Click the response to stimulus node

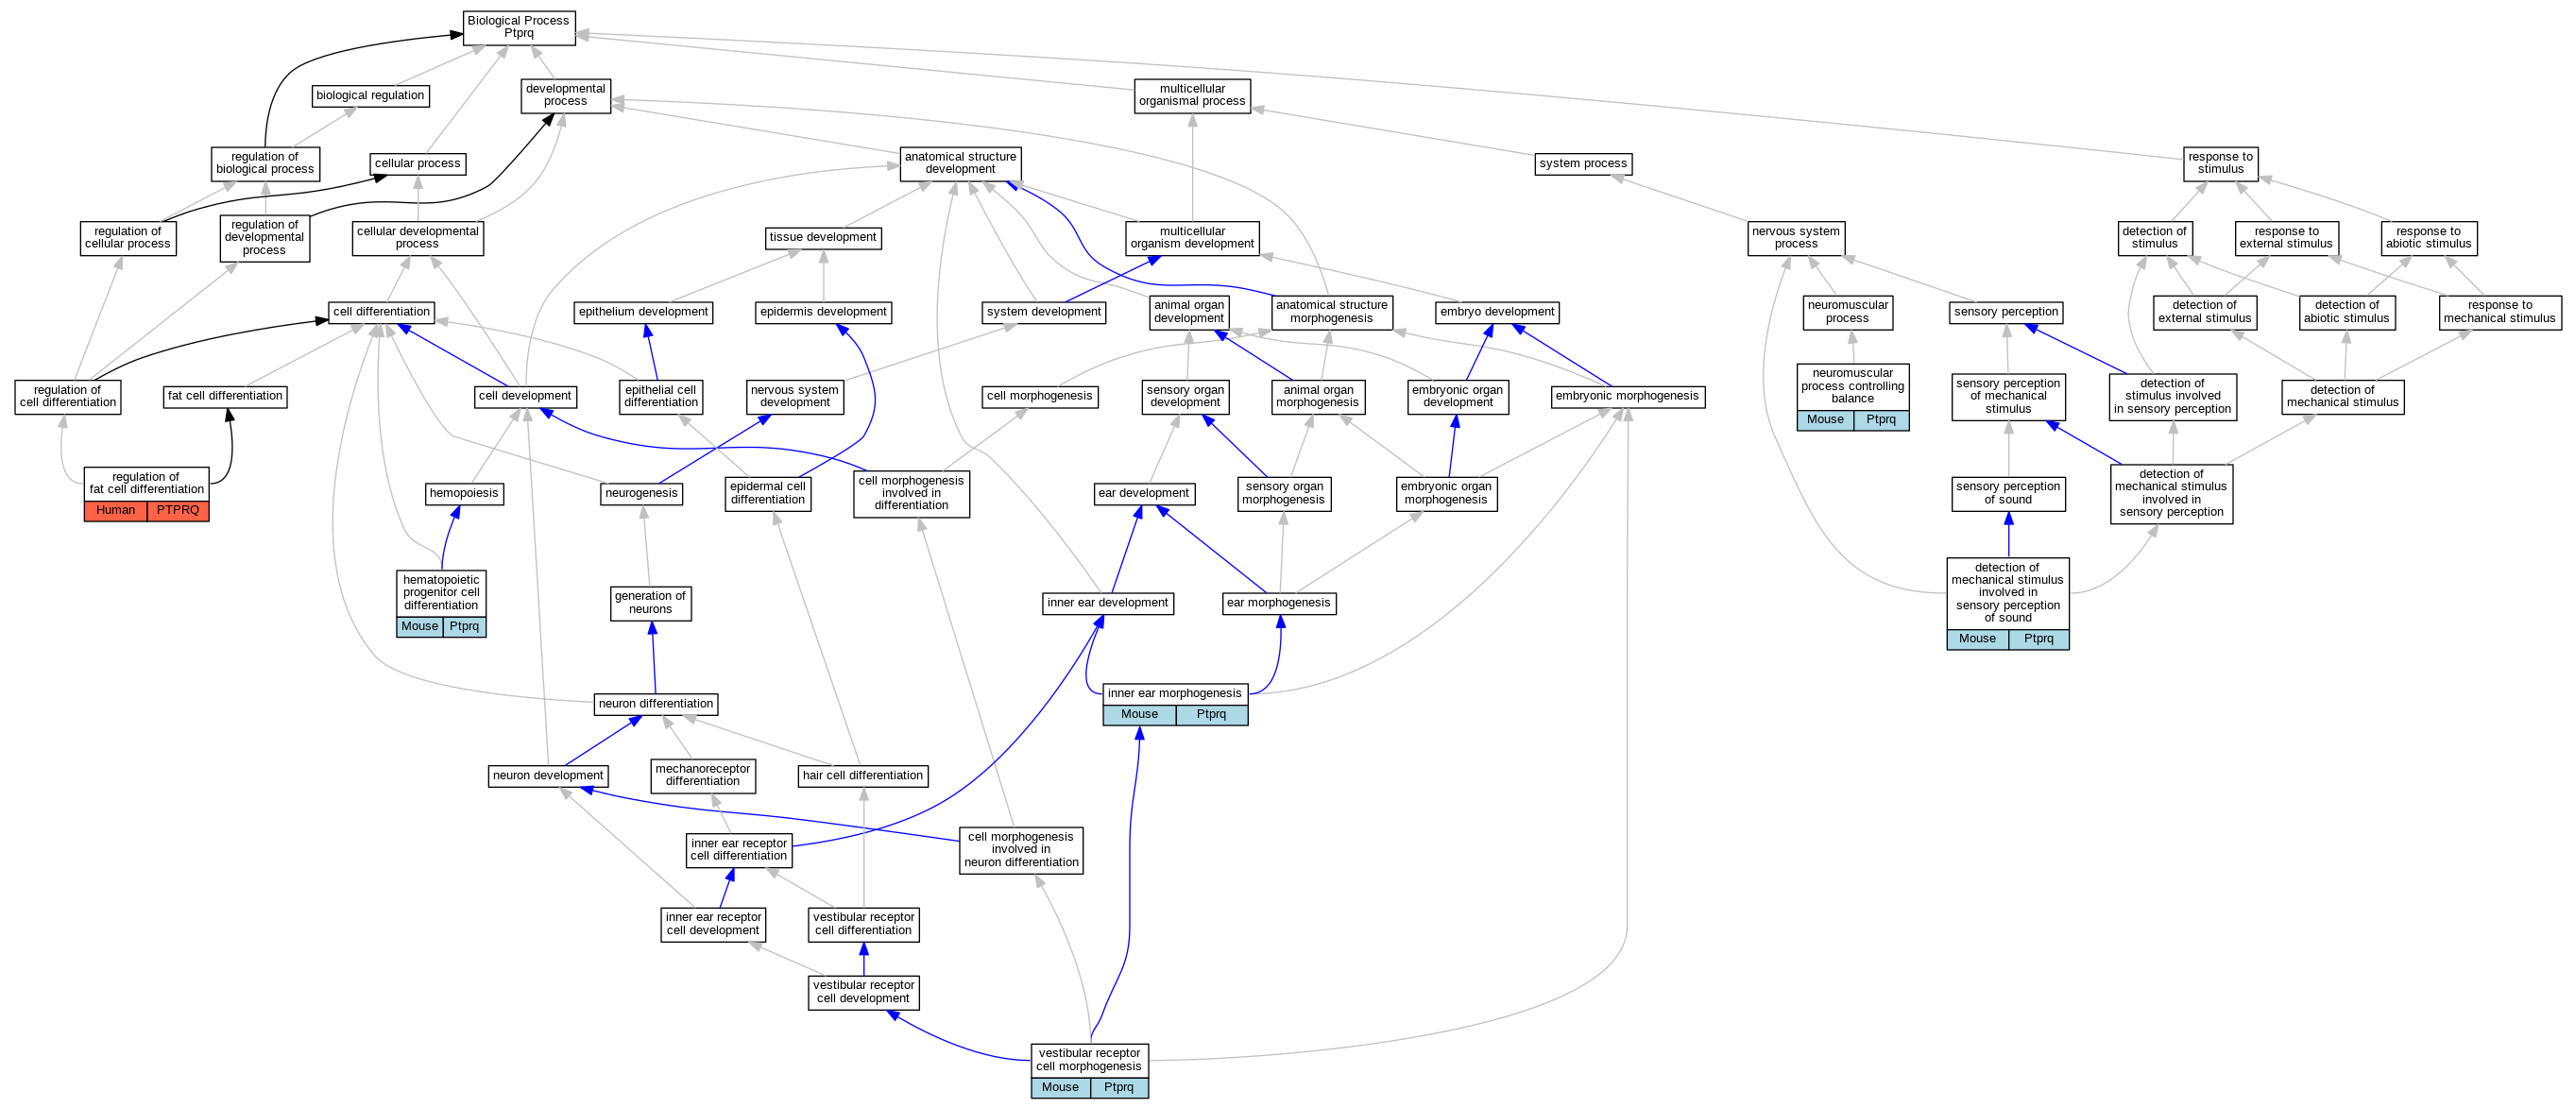tap(2220, 163)
